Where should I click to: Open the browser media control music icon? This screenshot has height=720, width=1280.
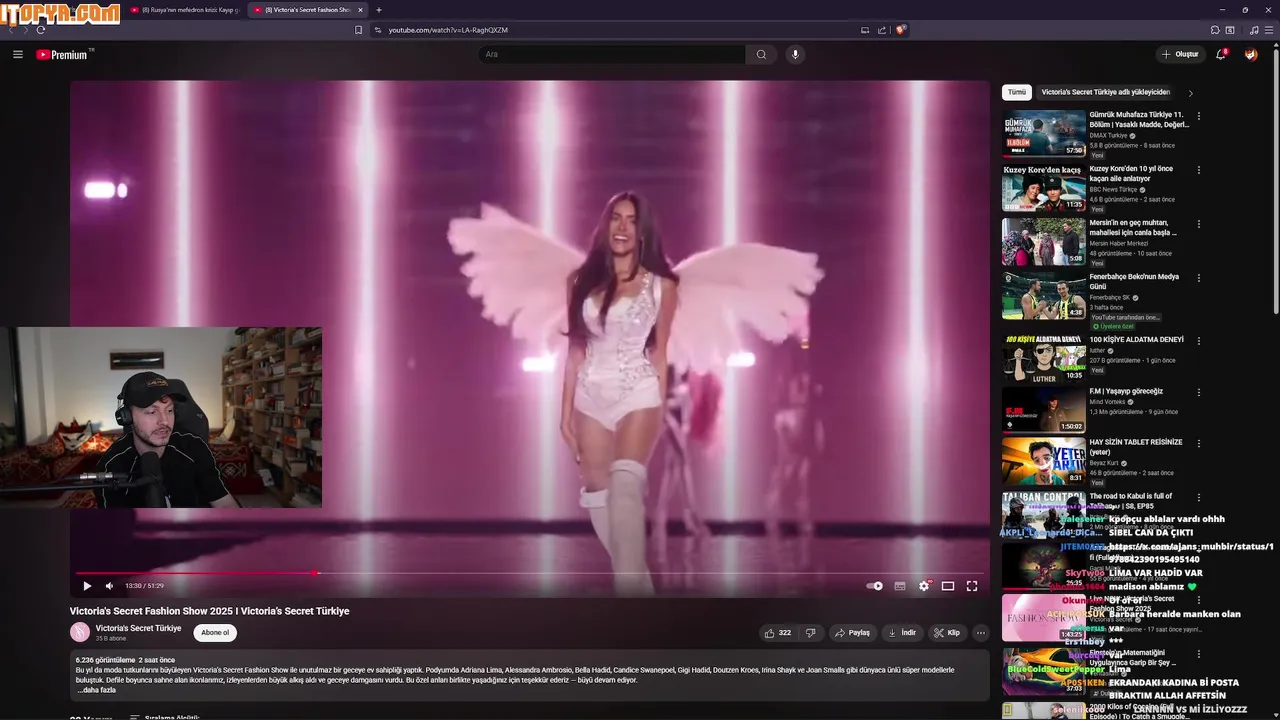(x=1254, y=30)
